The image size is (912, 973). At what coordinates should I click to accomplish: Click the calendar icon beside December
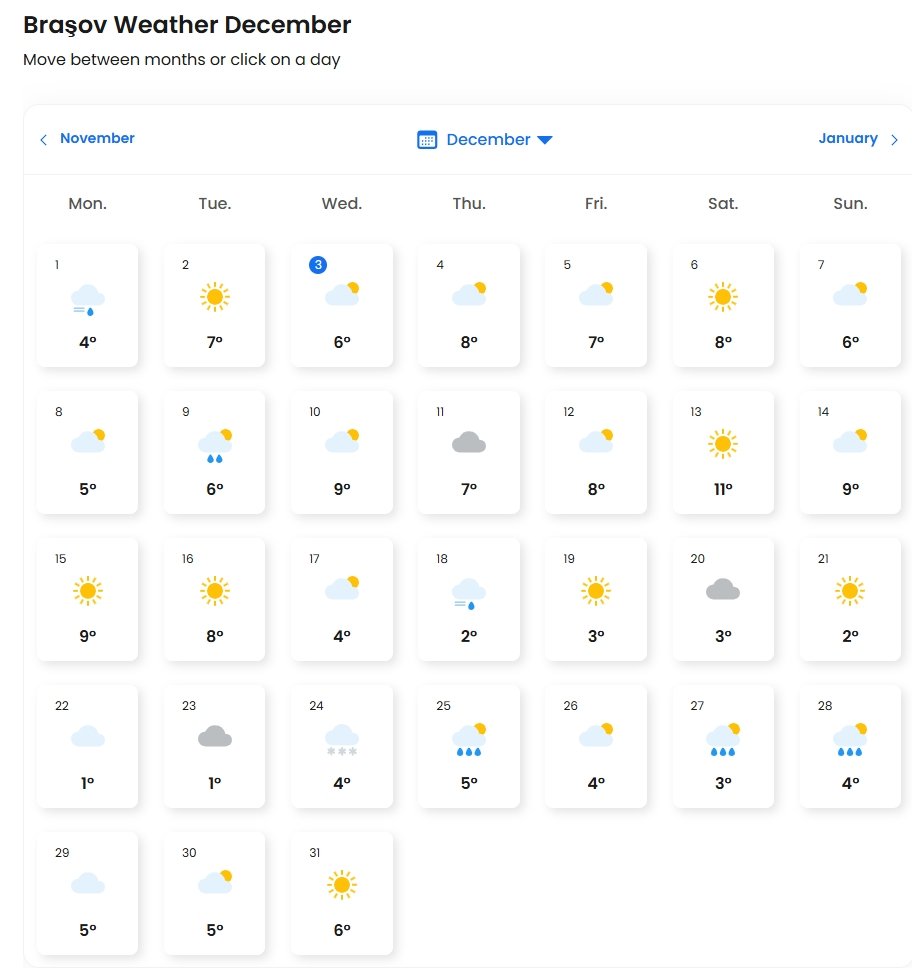click(x=427, y=140)
